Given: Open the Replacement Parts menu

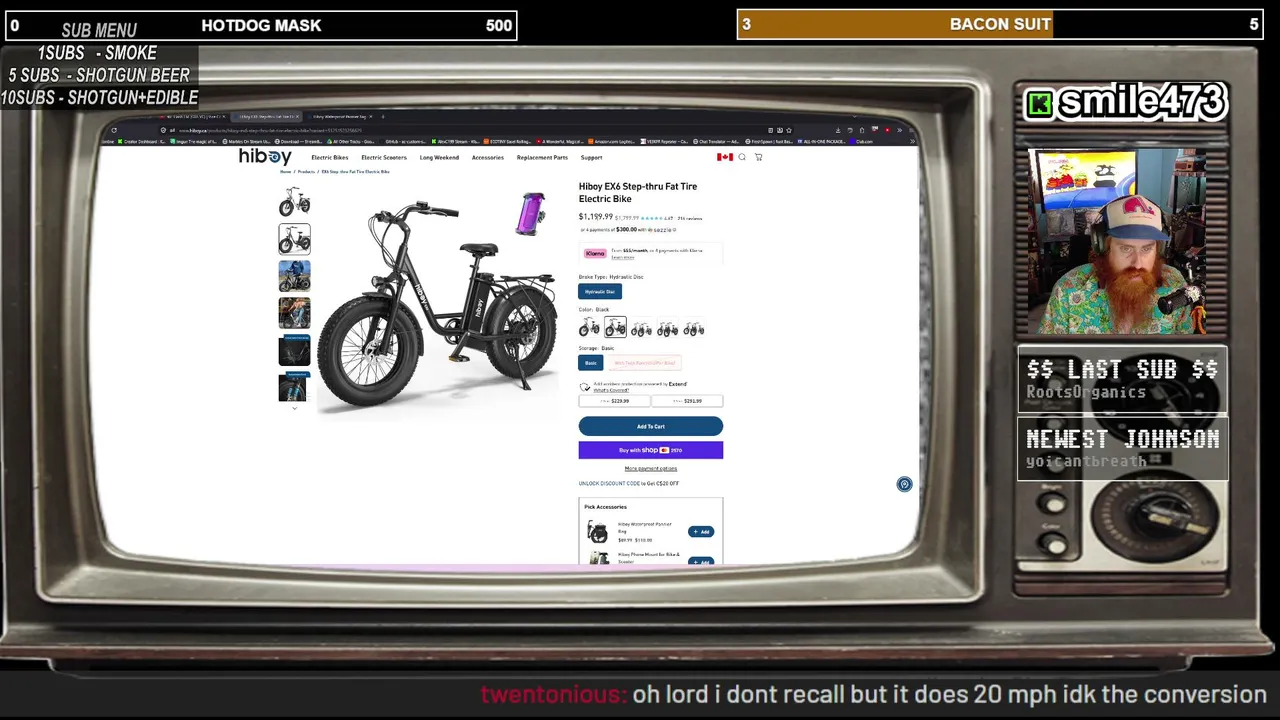Looking at the screenshot, I should pos(542,157).
